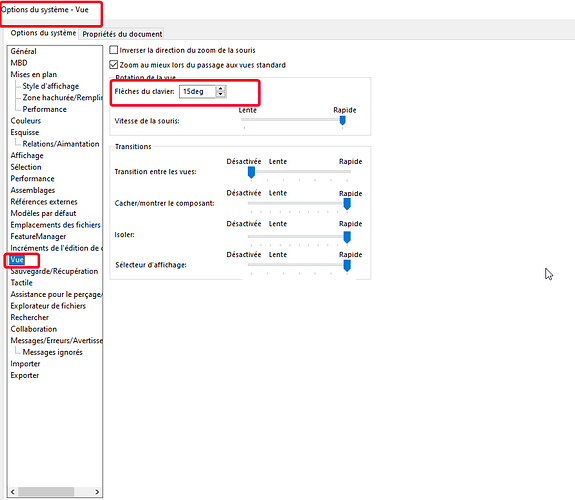
Task: Click Sélecteur d'affichage slider handle
Action: click(x=347, y=266)
